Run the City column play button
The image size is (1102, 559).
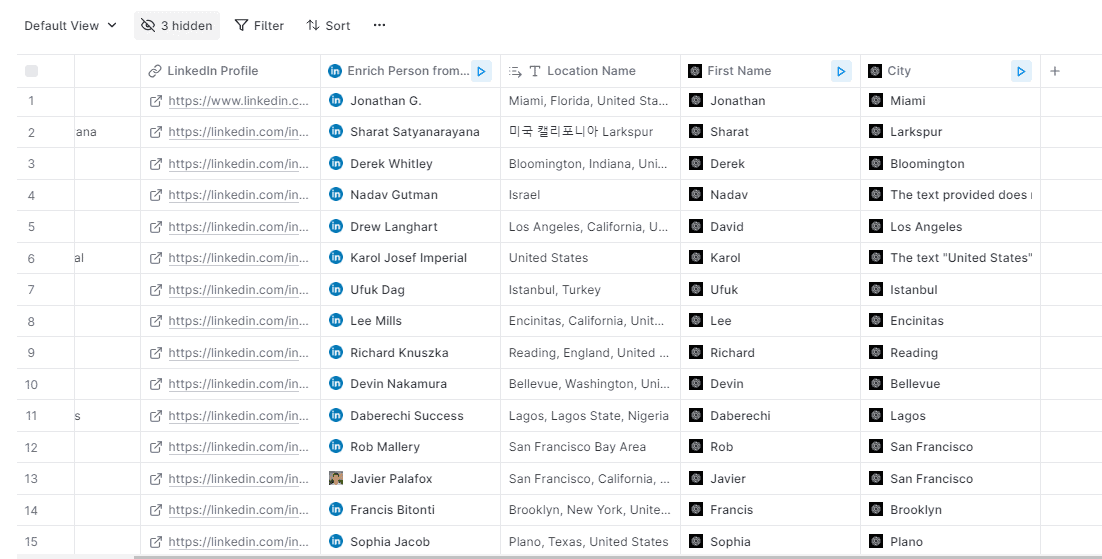1021,71
